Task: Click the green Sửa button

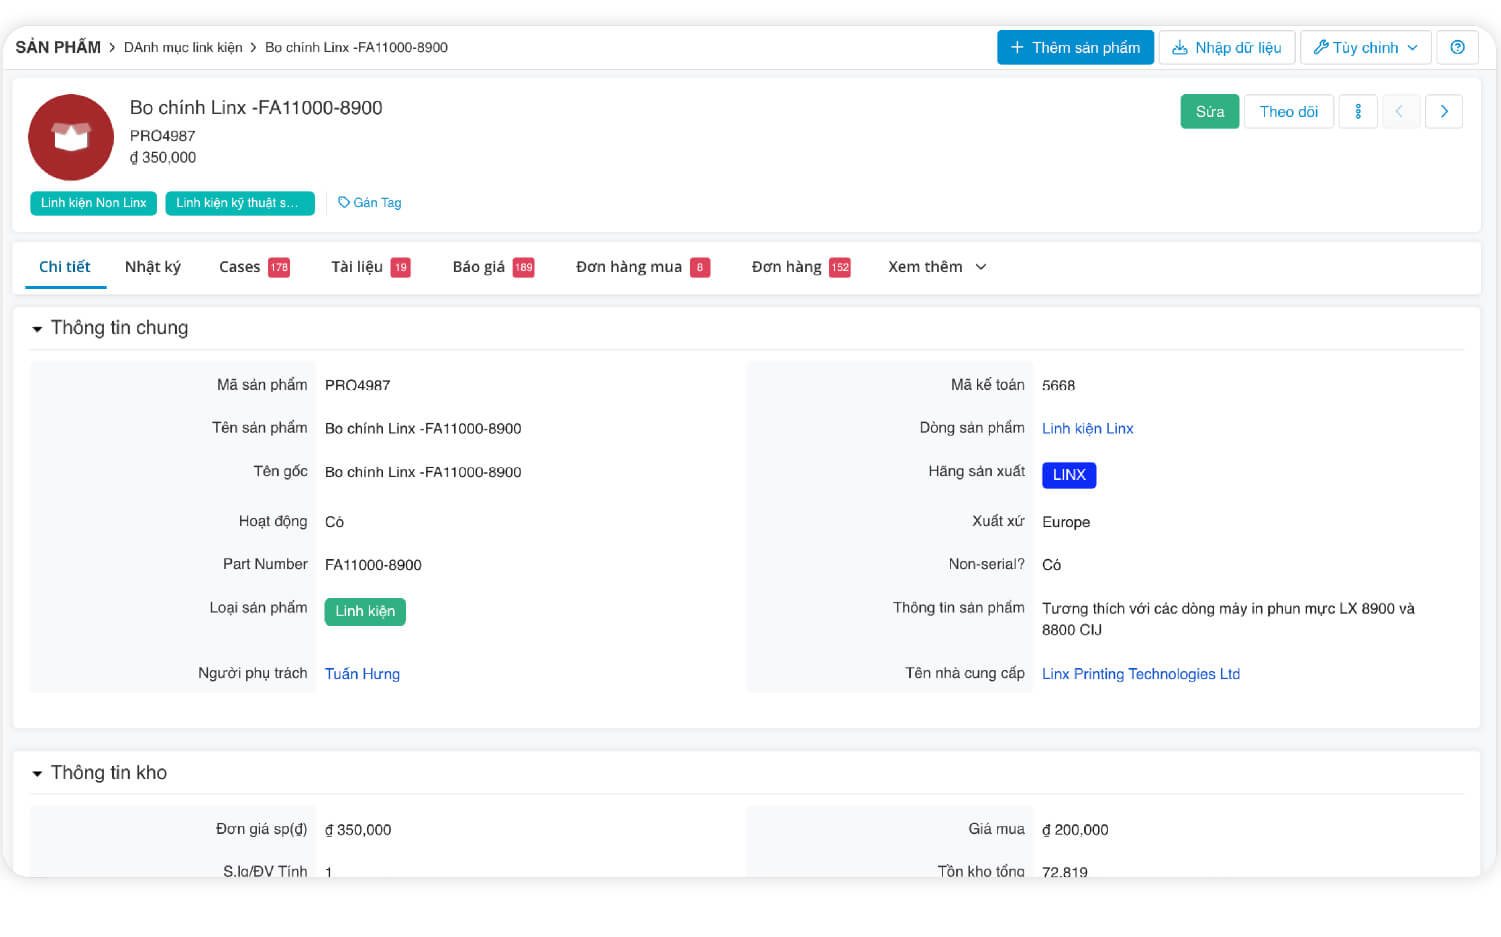Action: (x=1210, y=111)
